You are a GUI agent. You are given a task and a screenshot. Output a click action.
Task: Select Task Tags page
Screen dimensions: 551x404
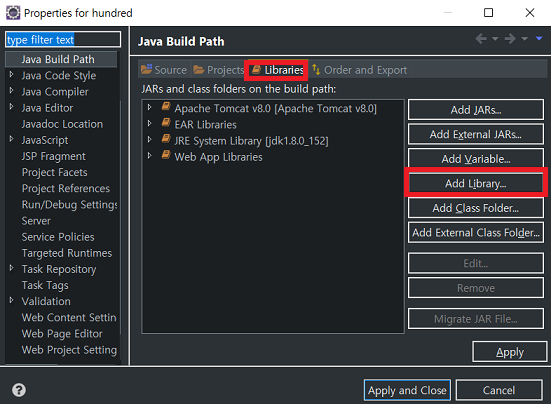45,285
